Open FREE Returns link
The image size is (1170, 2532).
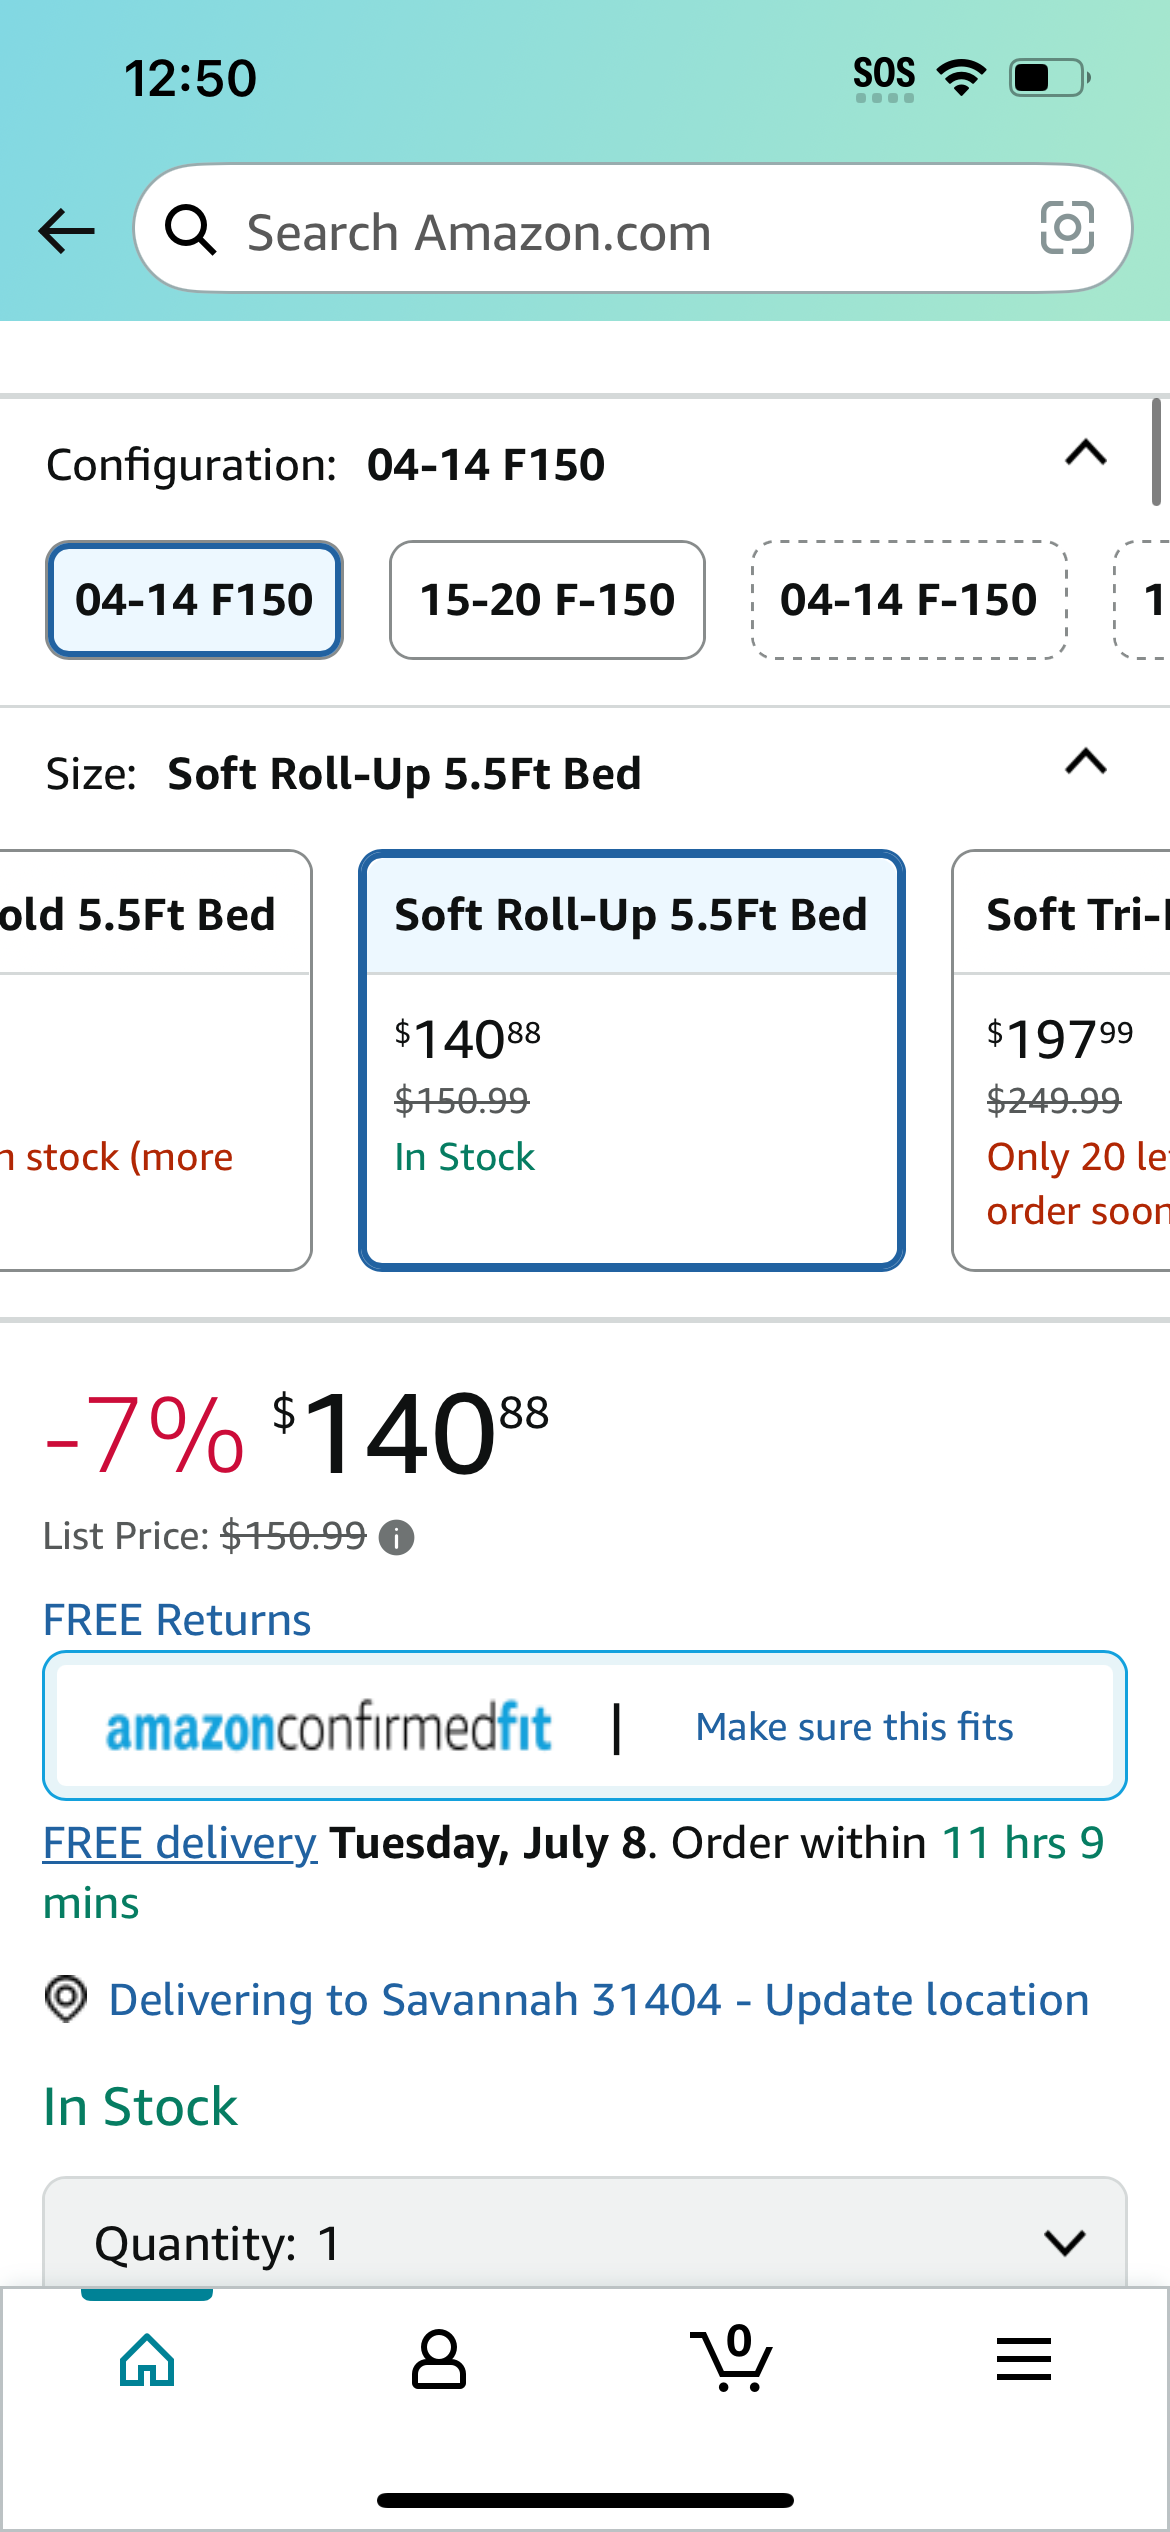[177, 1619]
